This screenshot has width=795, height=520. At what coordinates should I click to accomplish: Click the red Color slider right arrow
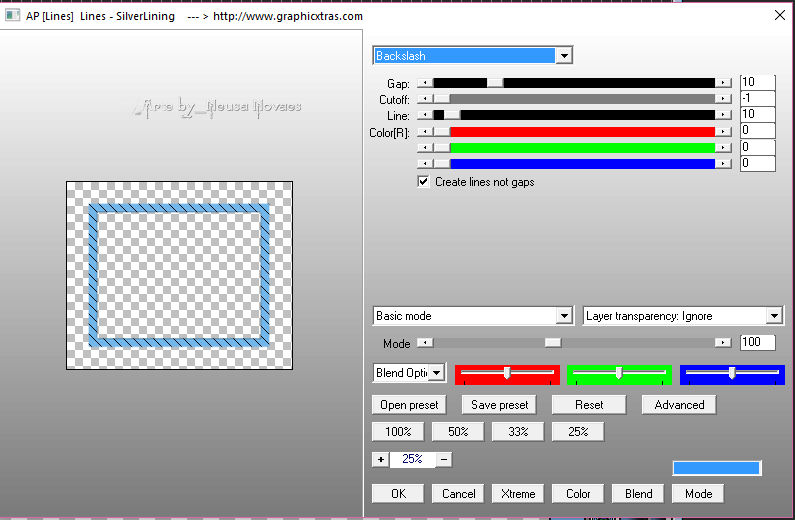[723, 132]
